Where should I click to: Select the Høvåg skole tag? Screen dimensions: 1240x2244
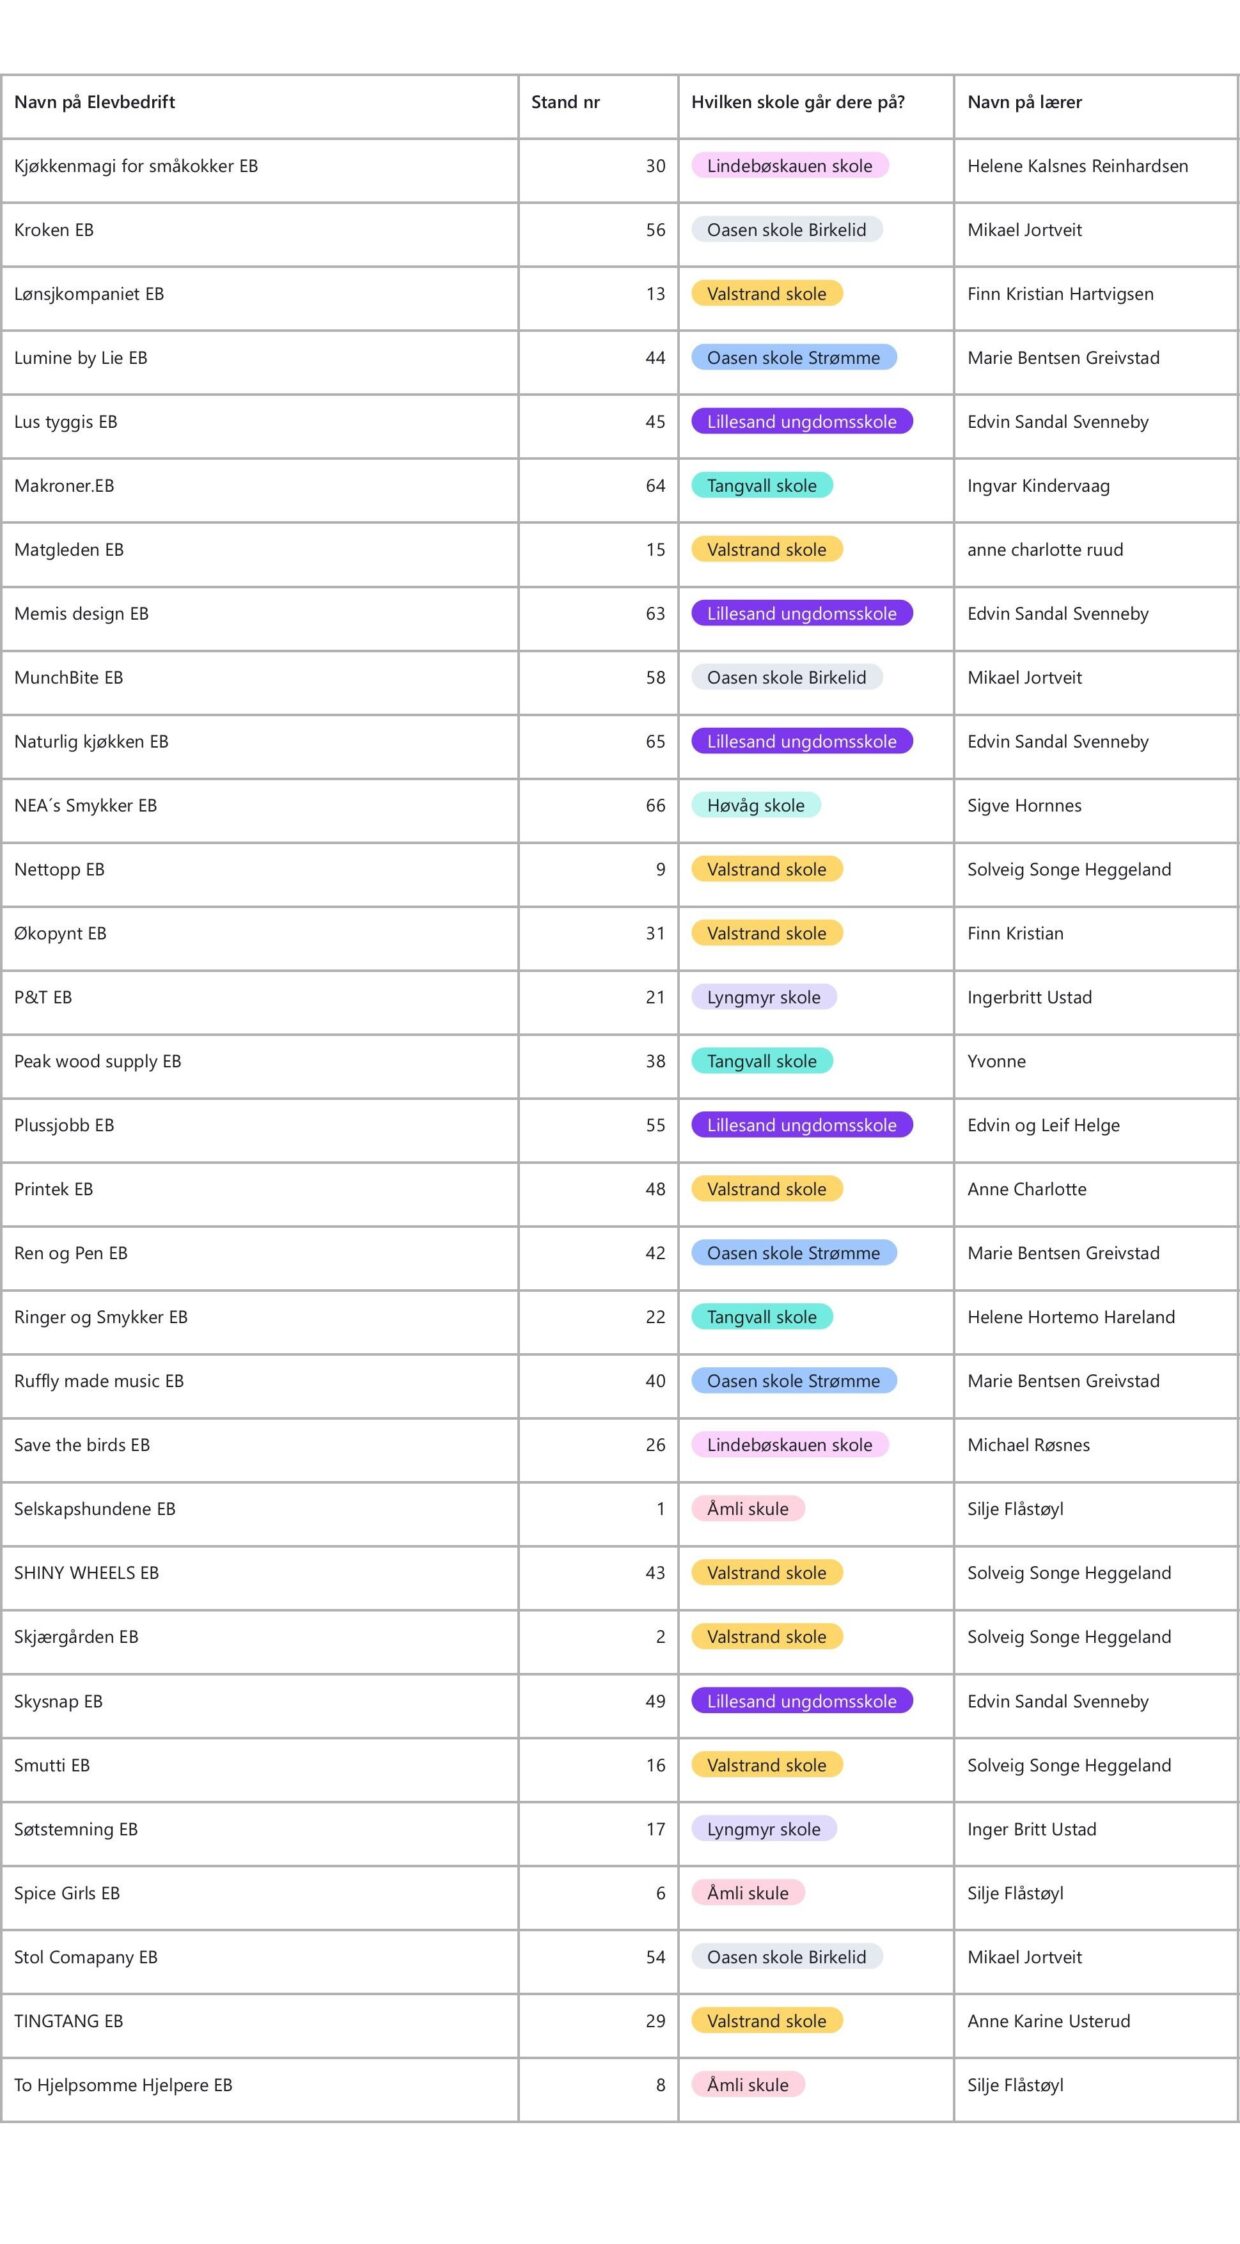755,806
